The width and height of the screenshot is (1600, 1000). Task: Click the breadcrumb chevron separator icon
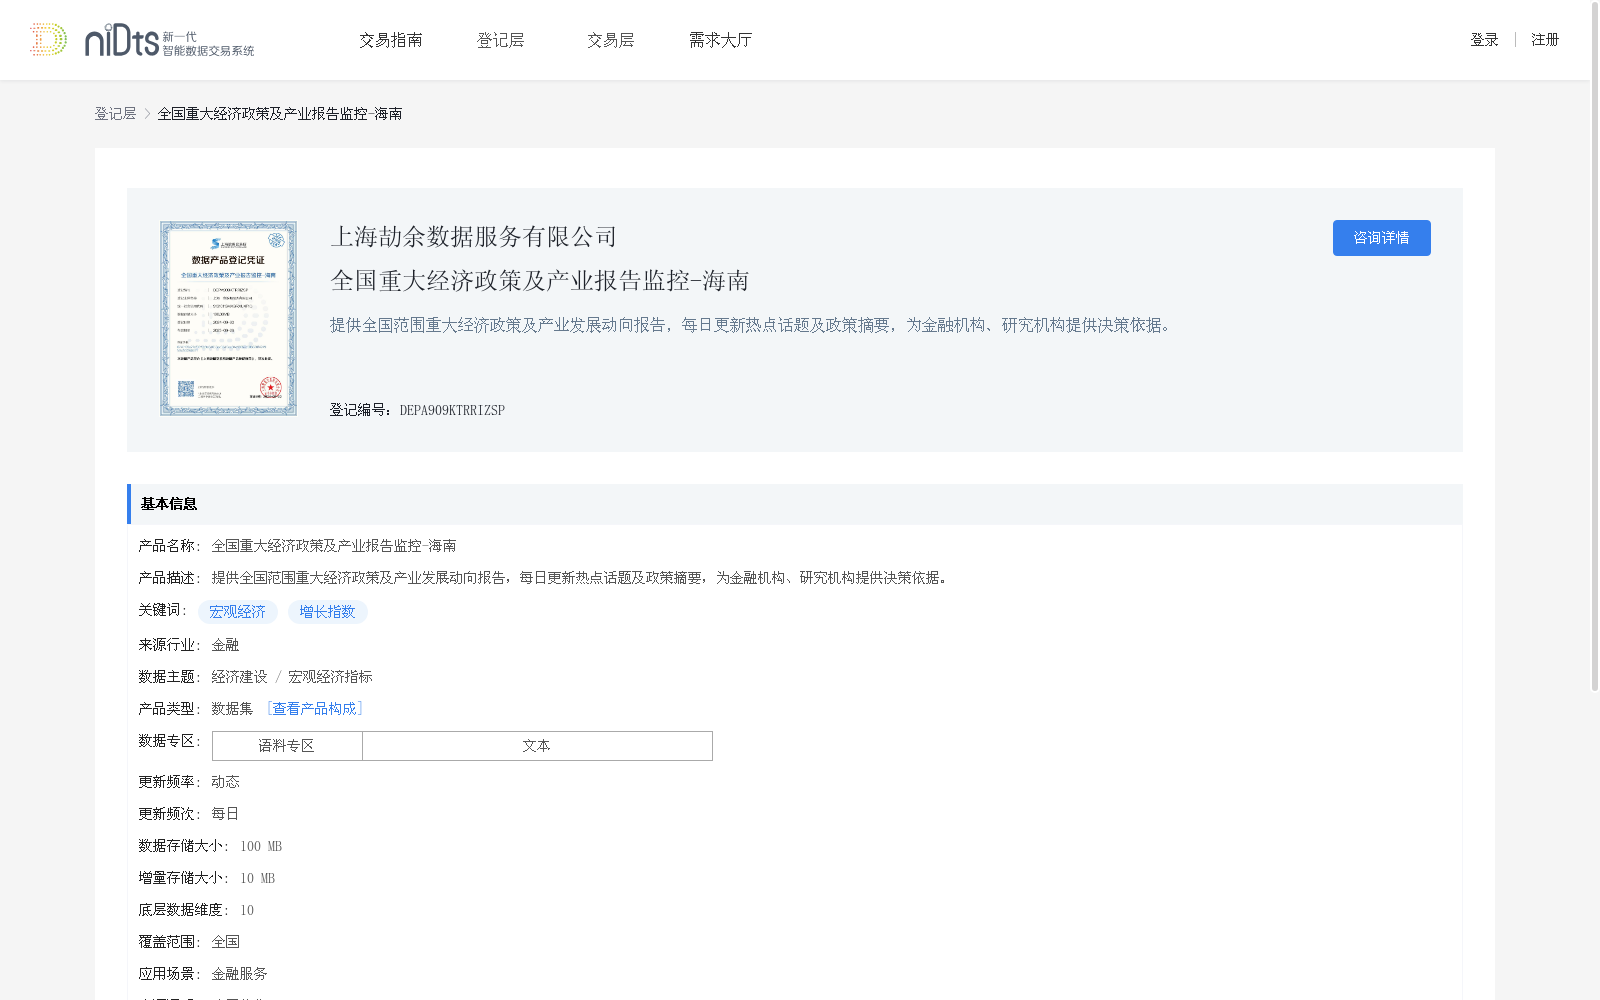click(x=147, y=114)
